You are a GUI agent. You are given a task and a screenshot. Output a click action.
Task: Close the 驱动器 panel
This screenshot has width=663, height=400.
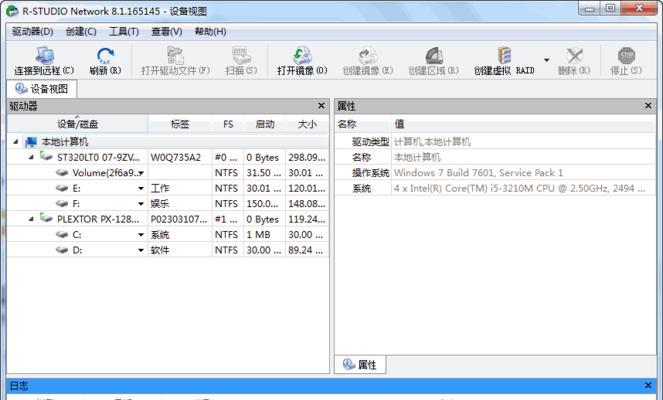pyautogui.click(x=321, y=106)
